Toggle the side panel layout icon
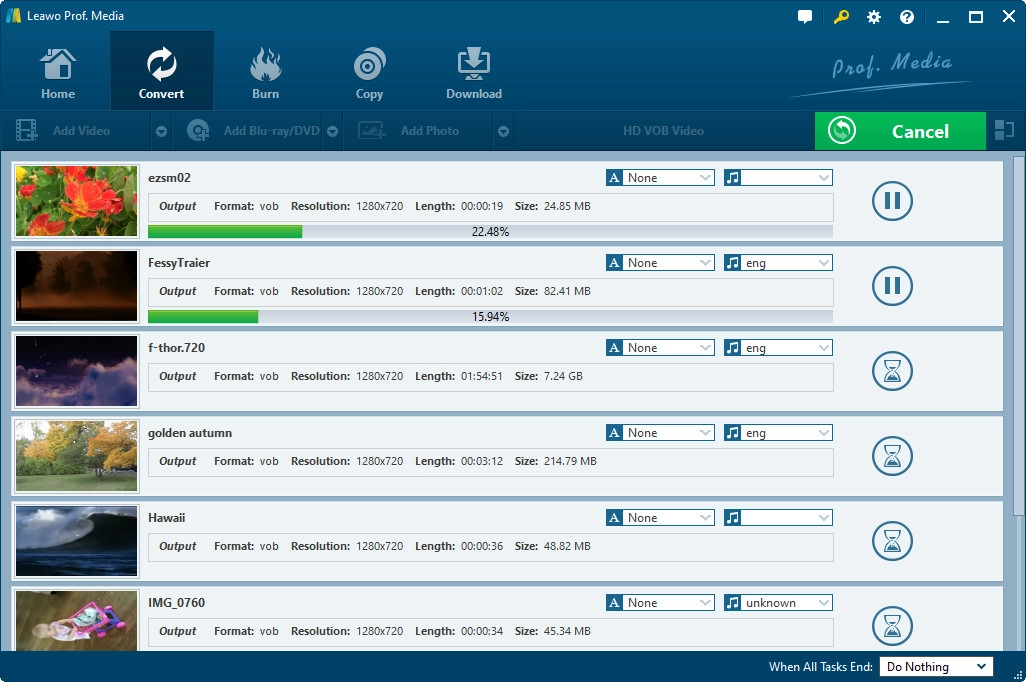Image resolution: width=1026 pixels, height=682 pixels. 1003,130
